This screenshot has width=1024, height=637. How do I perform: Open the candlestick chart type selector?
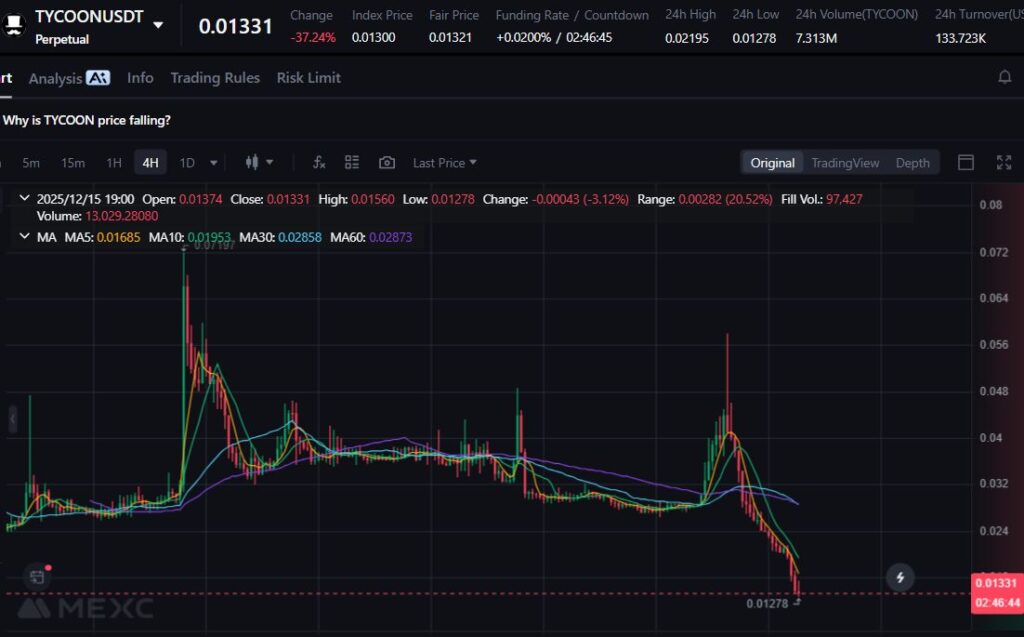(258, 163)
